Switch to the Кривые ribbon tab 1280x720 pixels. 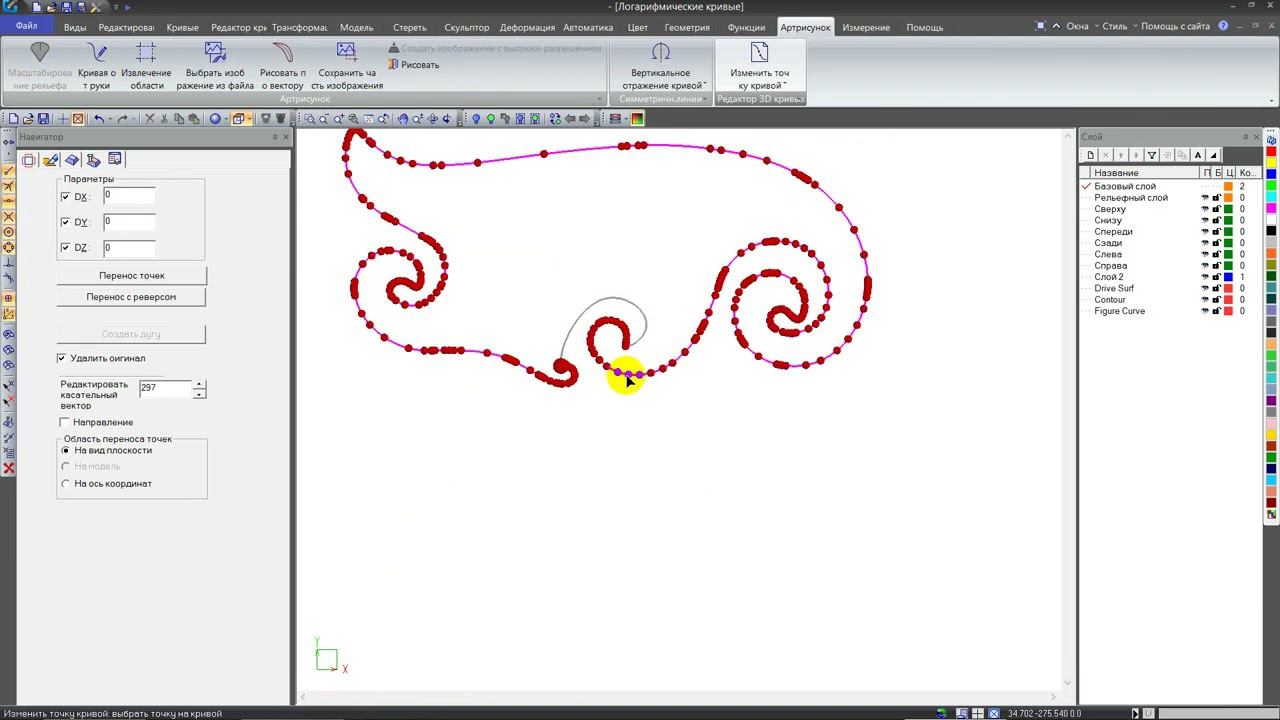pos(182,27)
